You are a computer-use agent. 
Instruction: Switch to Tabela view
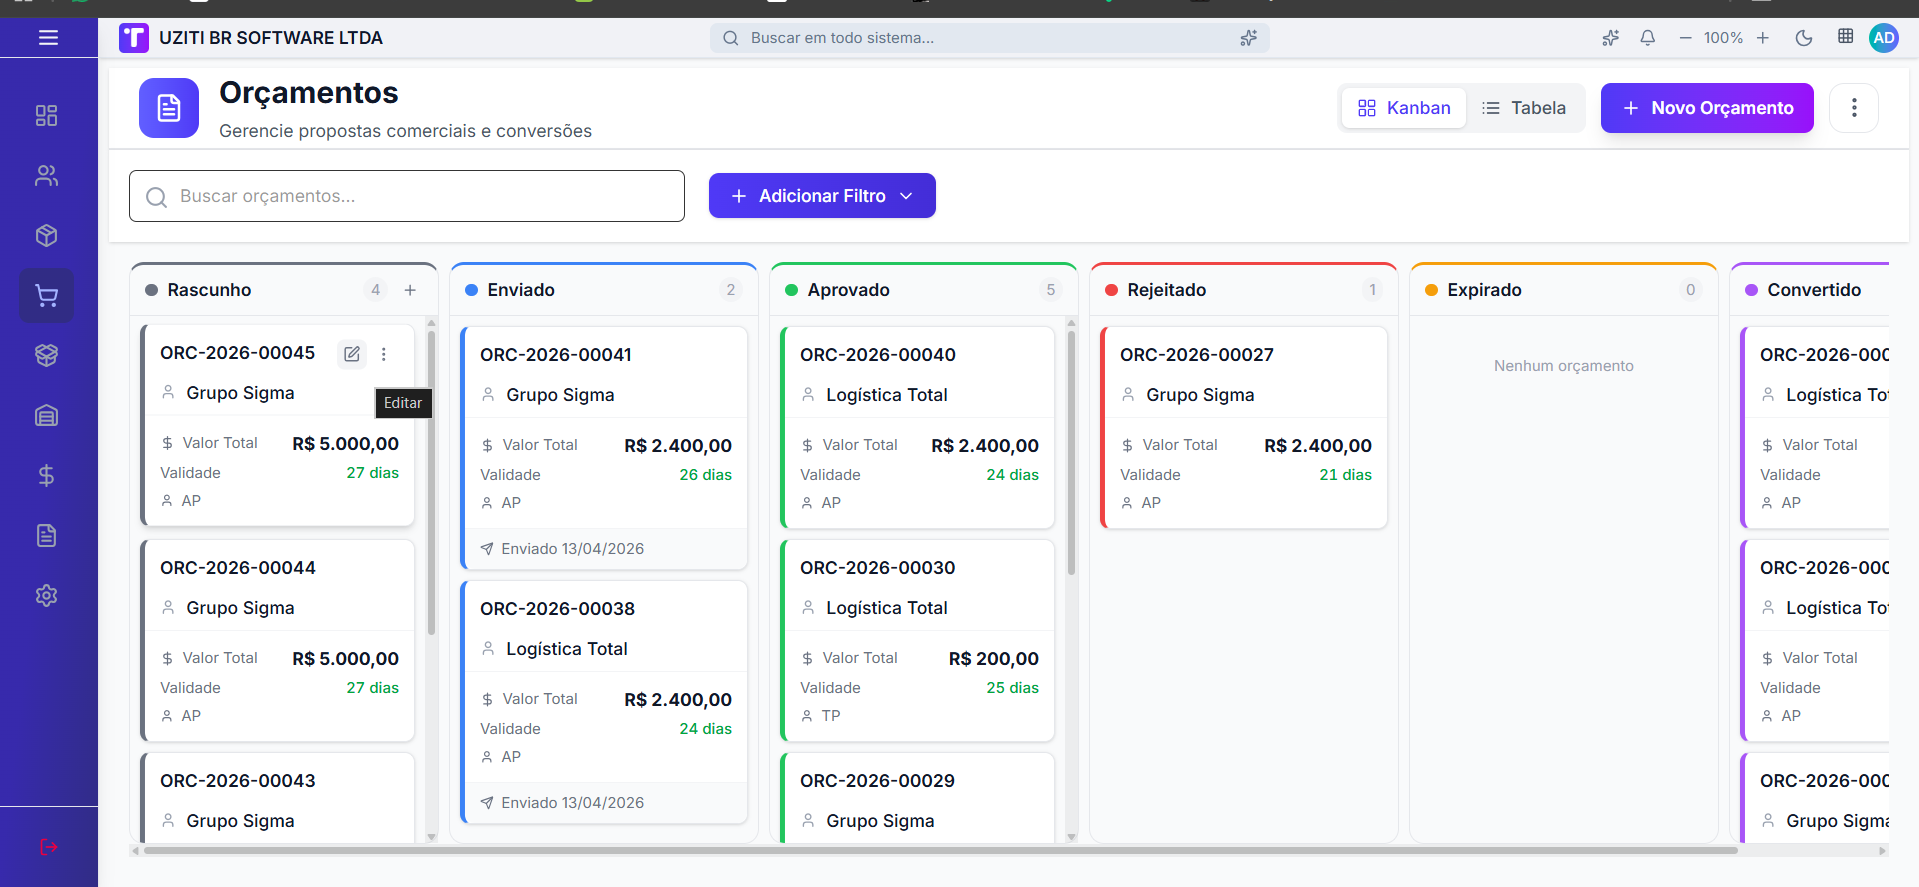[1524, 108]
